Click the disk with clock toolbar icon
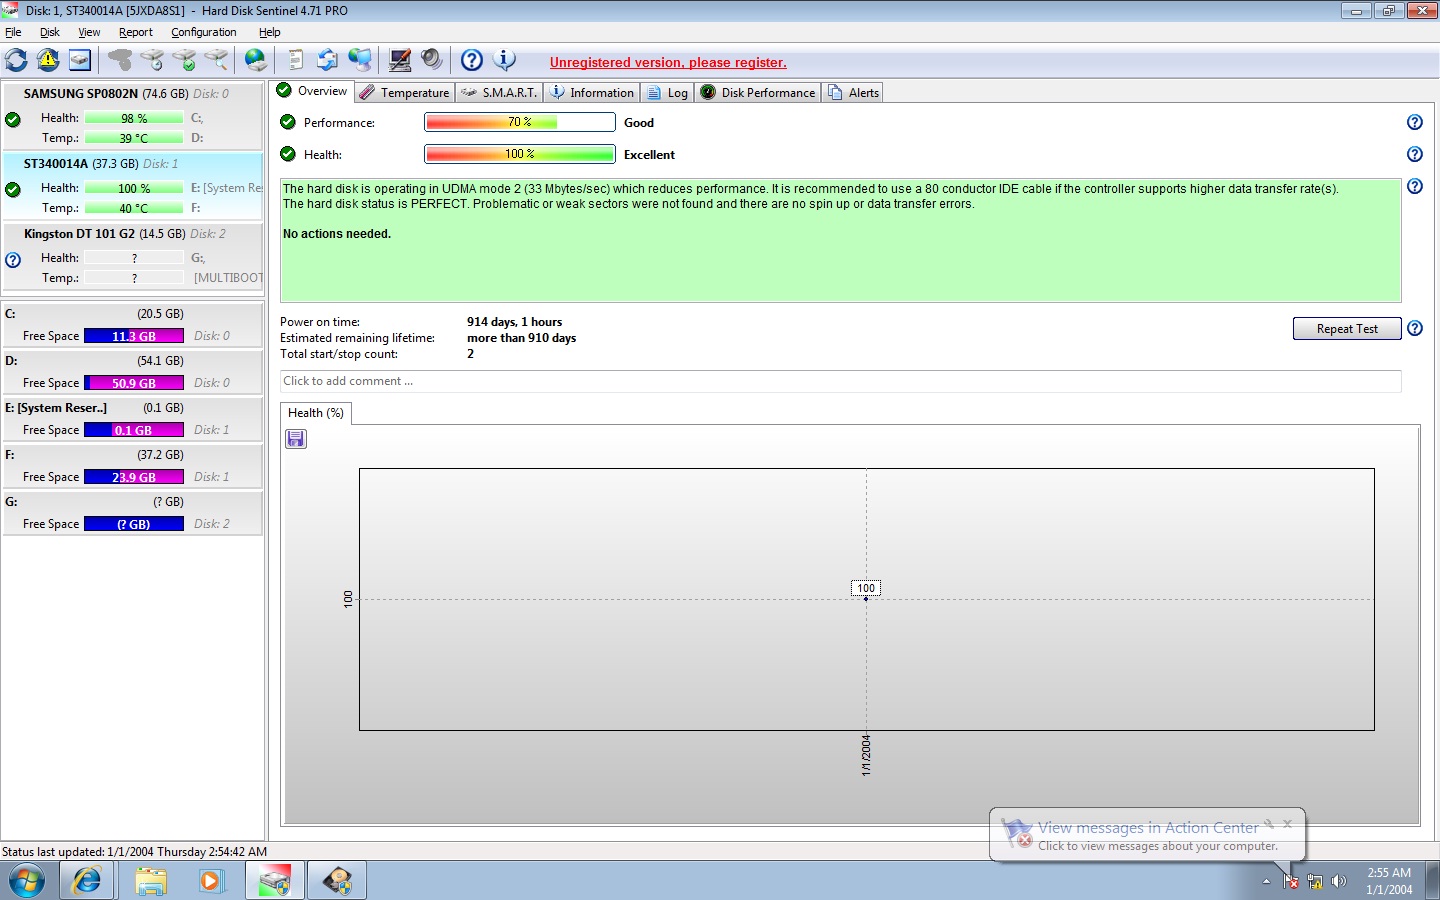Viewport: 1440px width, 900px height. (152, 60)
